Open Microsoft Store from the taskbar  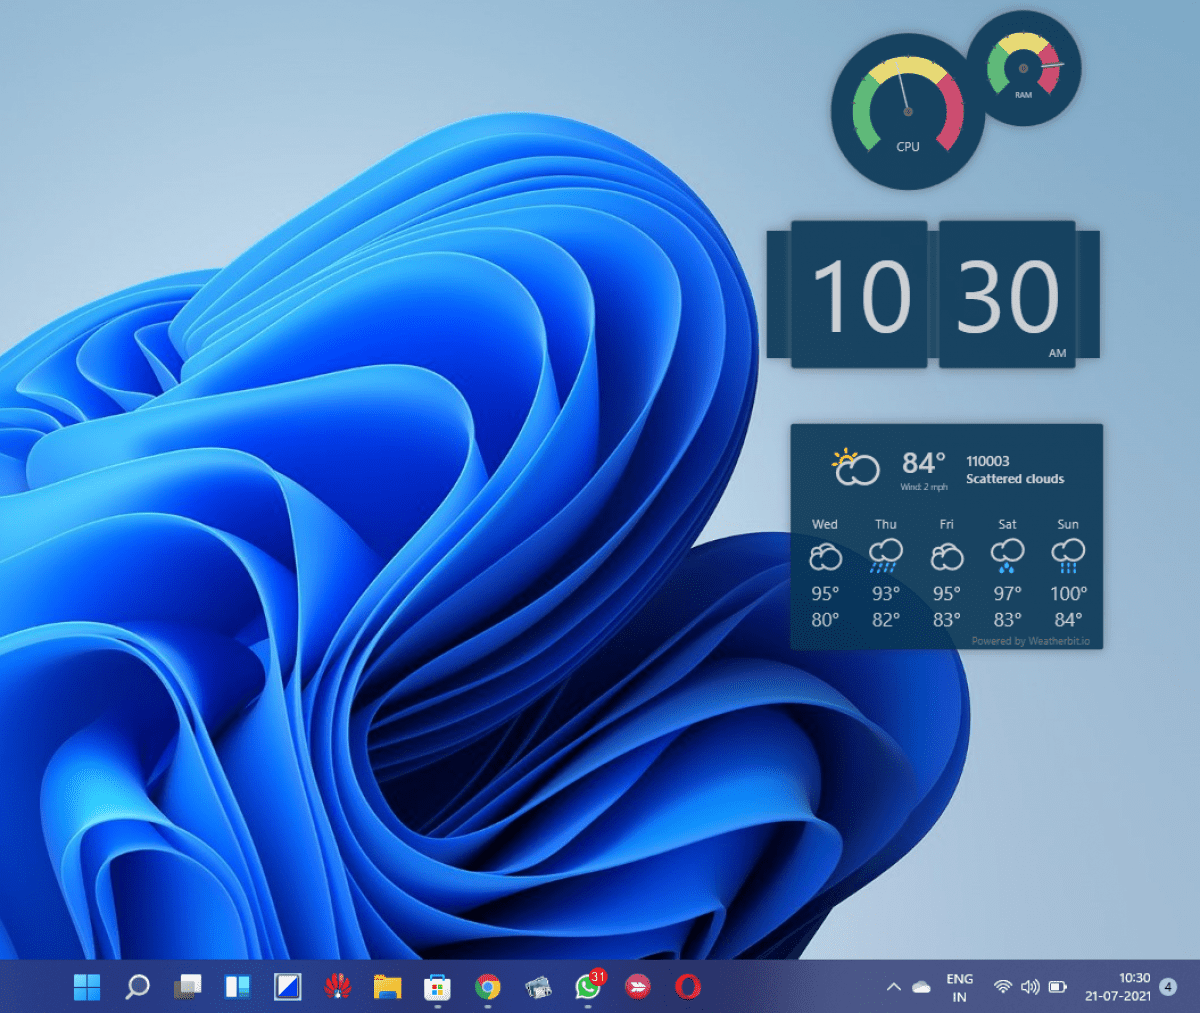pos(437,987)
